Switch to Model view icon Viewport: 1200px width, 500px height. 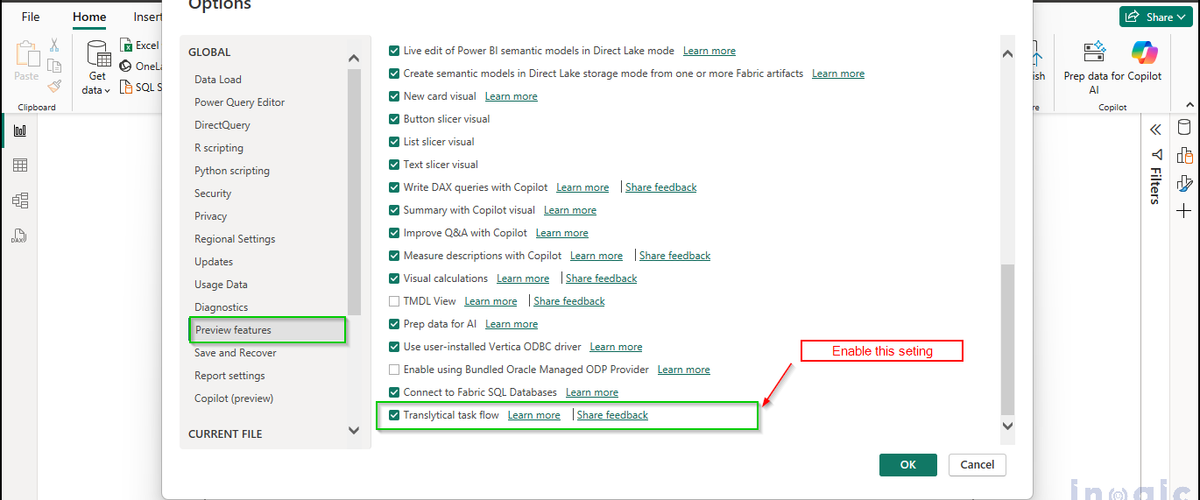click(x=20, y=200)
